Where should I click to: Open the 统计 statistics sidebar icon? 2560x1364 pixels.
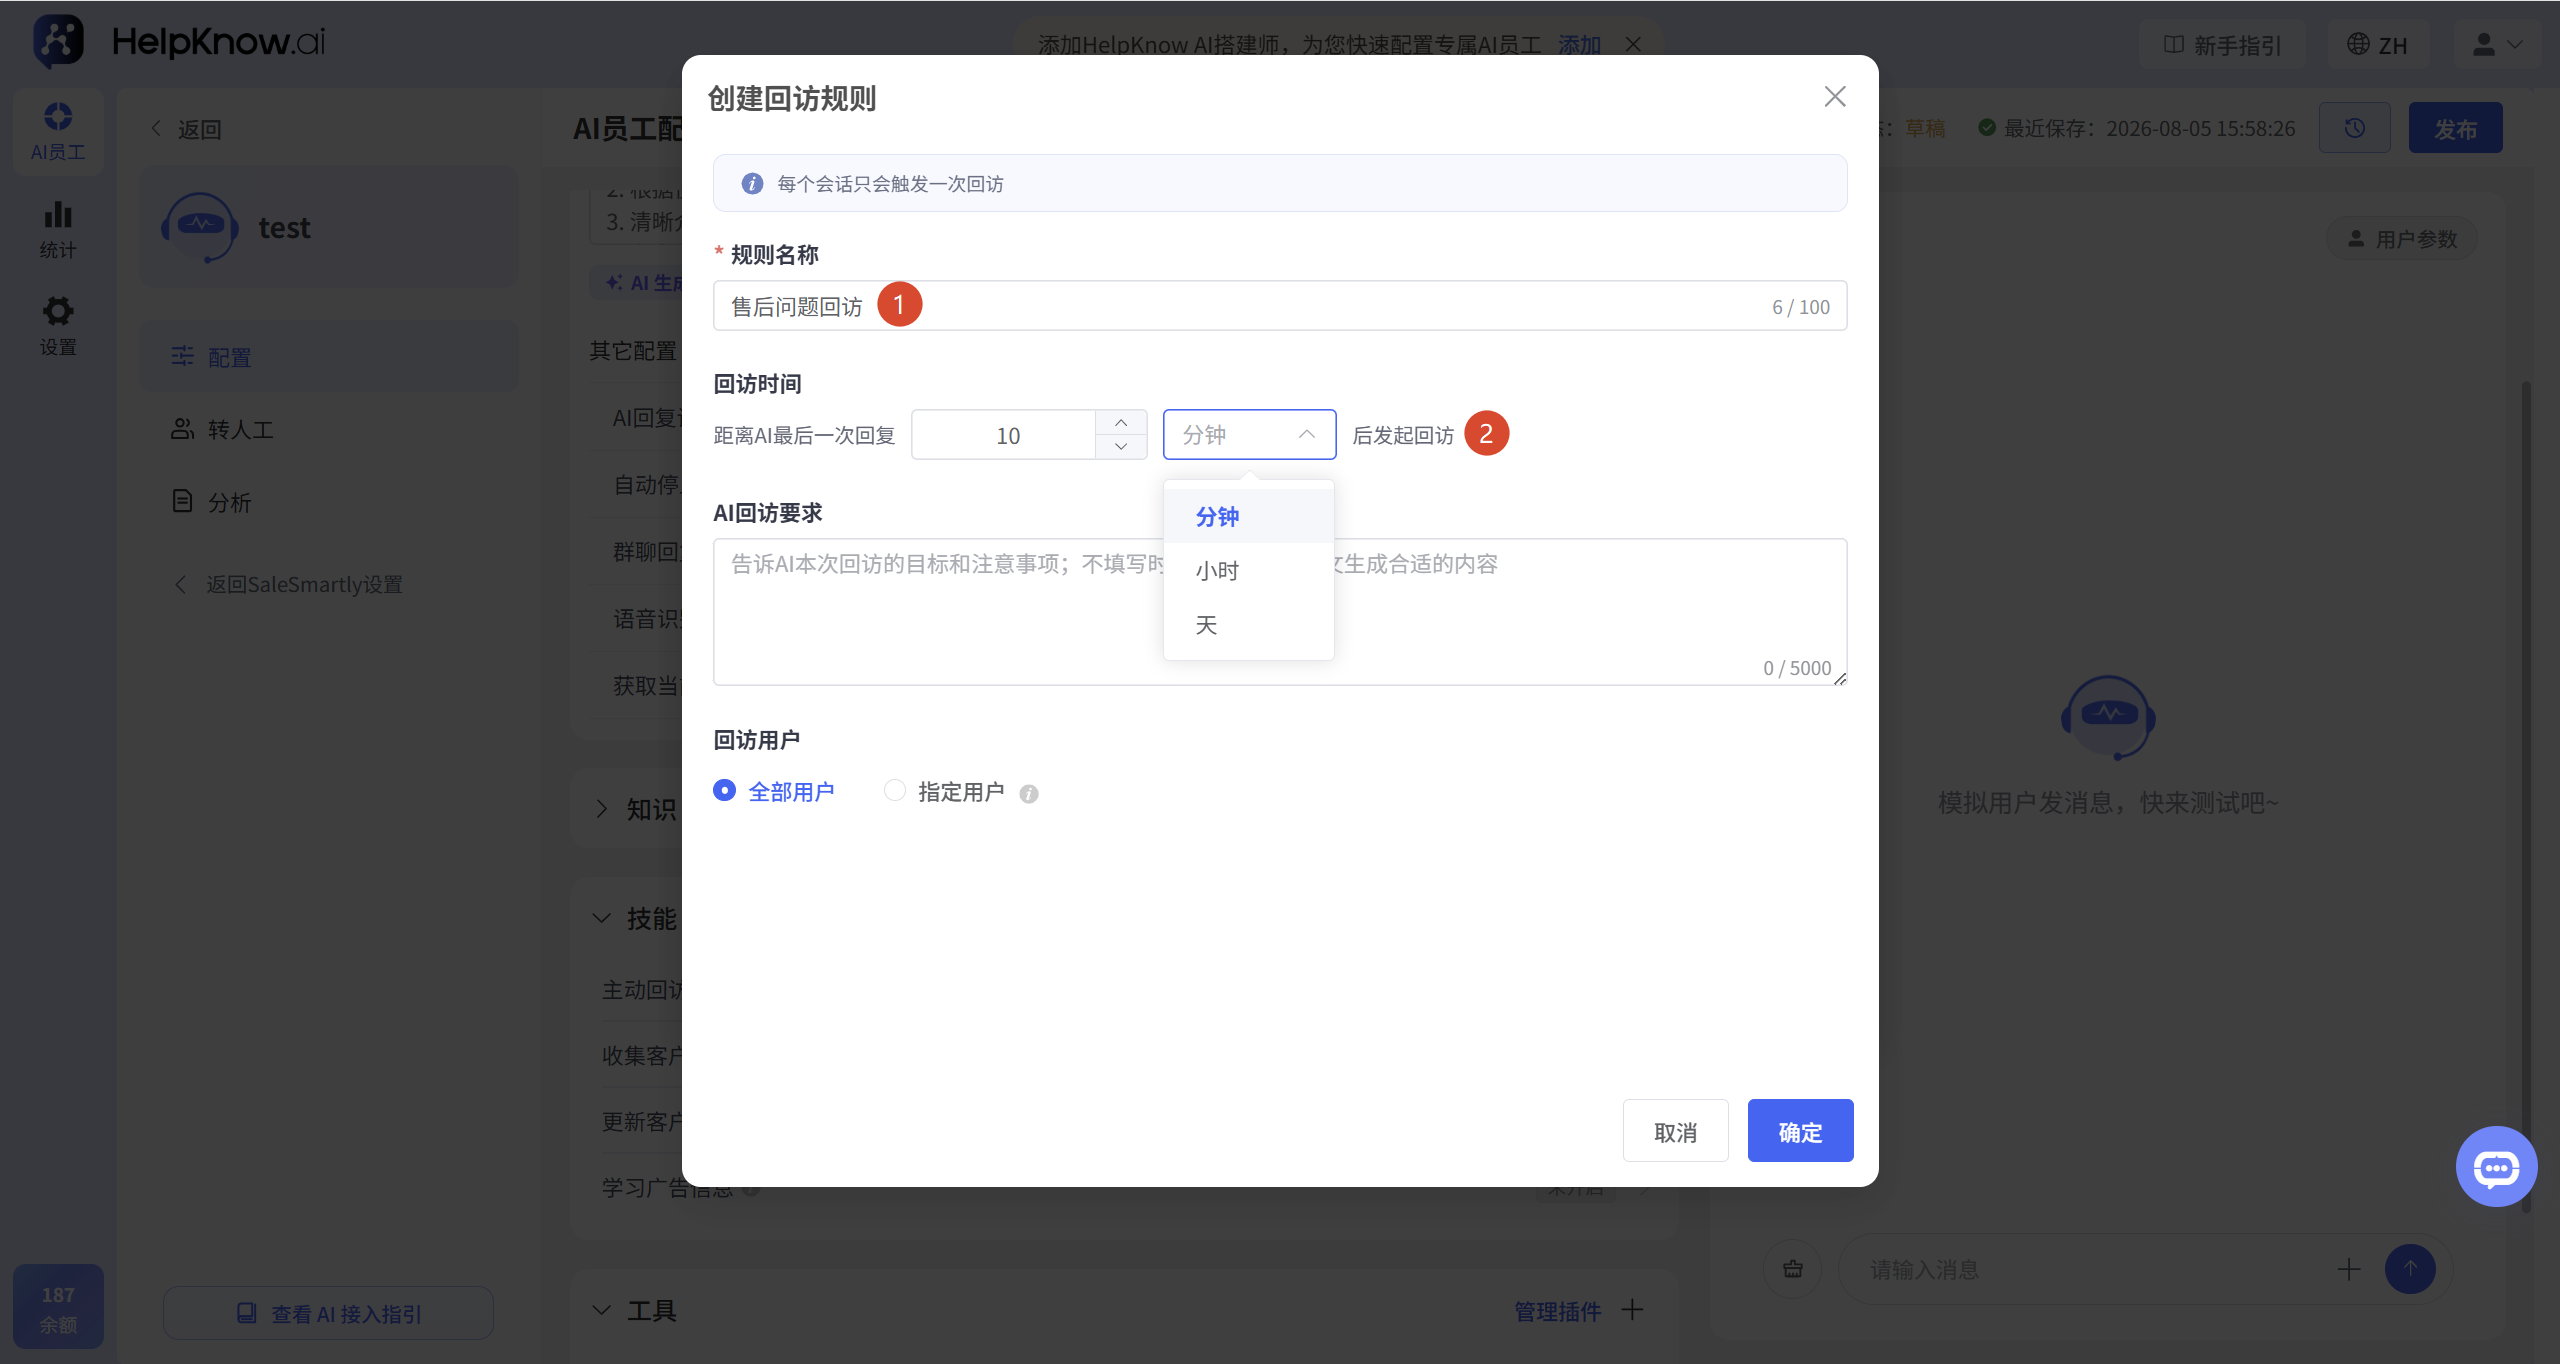pyautogui.click(x=58, y=229)
